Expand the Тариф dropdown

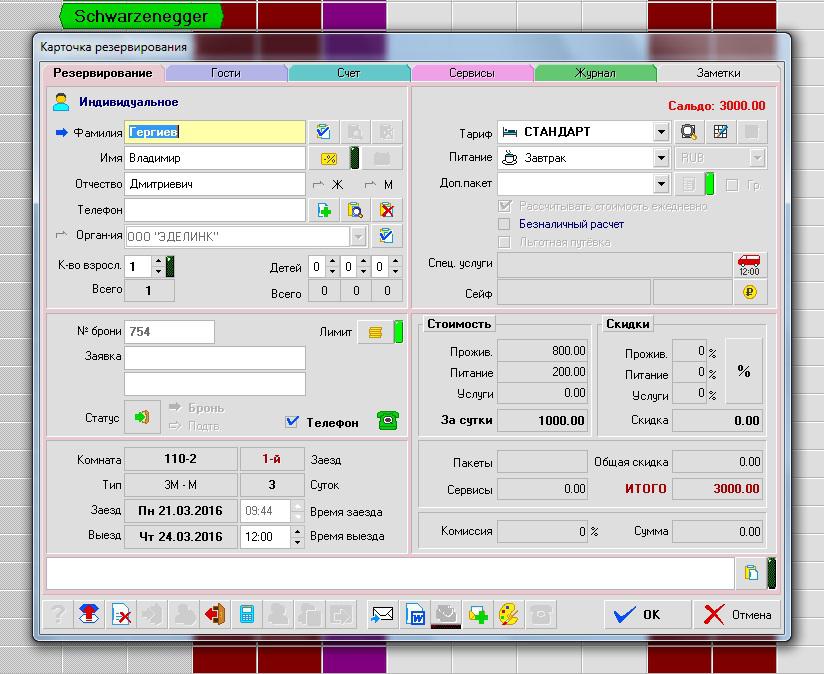[661, 132]
